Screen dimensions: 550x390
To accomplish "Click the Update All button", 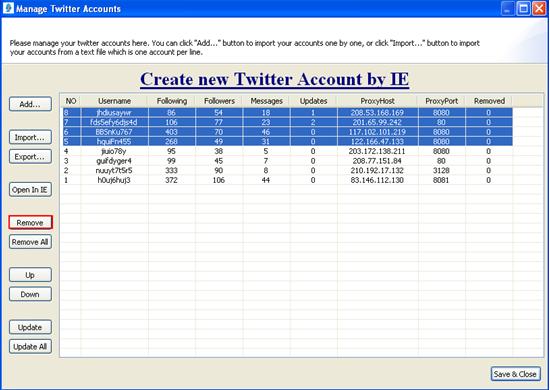I will [30, 347].
